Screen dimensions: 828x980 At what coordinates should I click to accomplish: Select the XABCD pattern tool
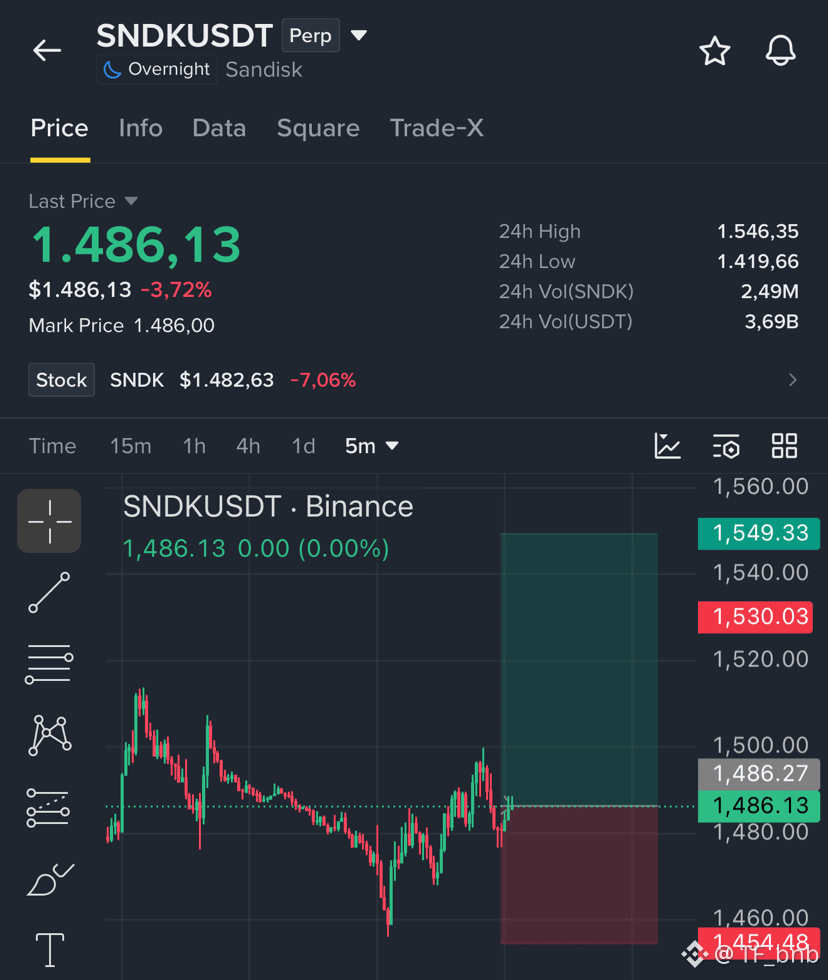coord(49,736)
